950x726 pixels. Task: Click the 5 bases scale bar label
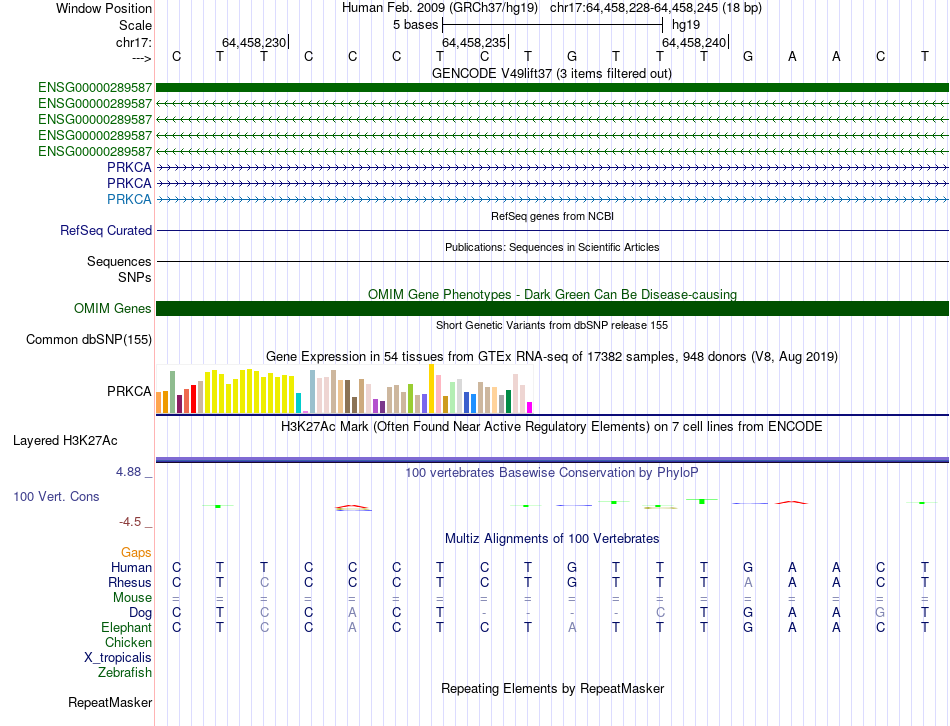coord(415,25)
